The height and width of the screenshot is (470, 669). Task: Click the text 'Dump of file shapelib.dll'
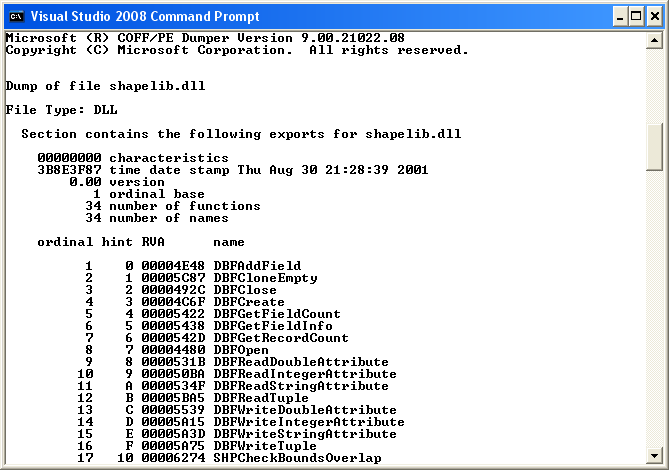tap(105, 86)
